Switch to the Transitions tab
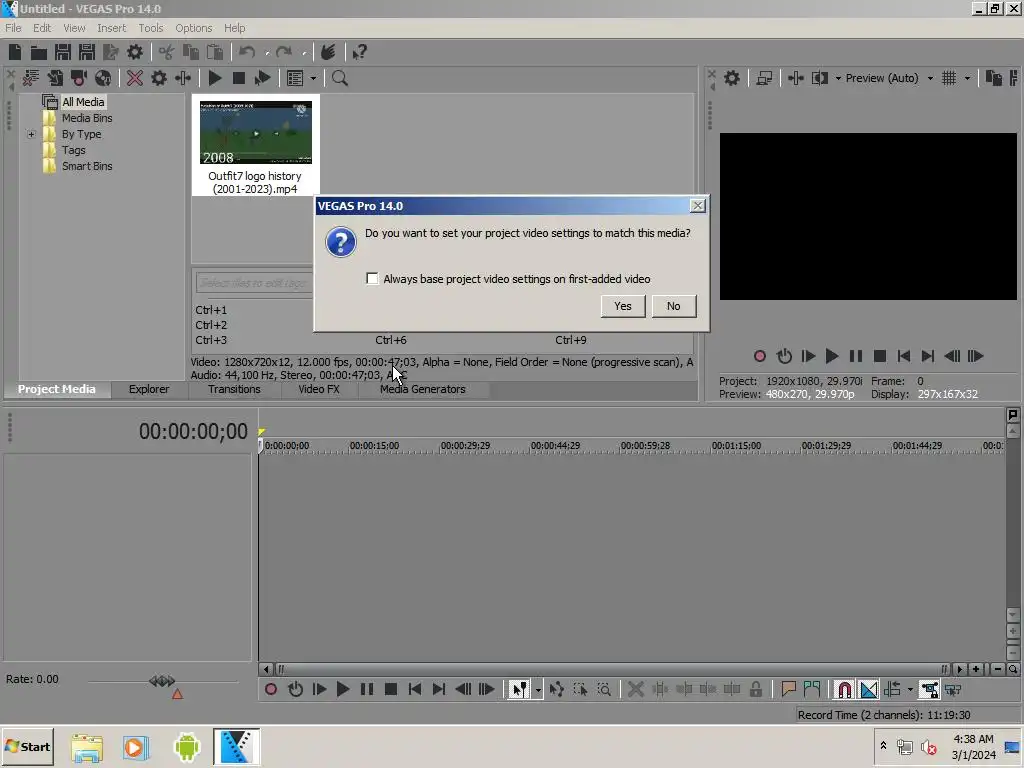Image resolution: width=1024 pixels, height=768 pixels. coord(234,389)
